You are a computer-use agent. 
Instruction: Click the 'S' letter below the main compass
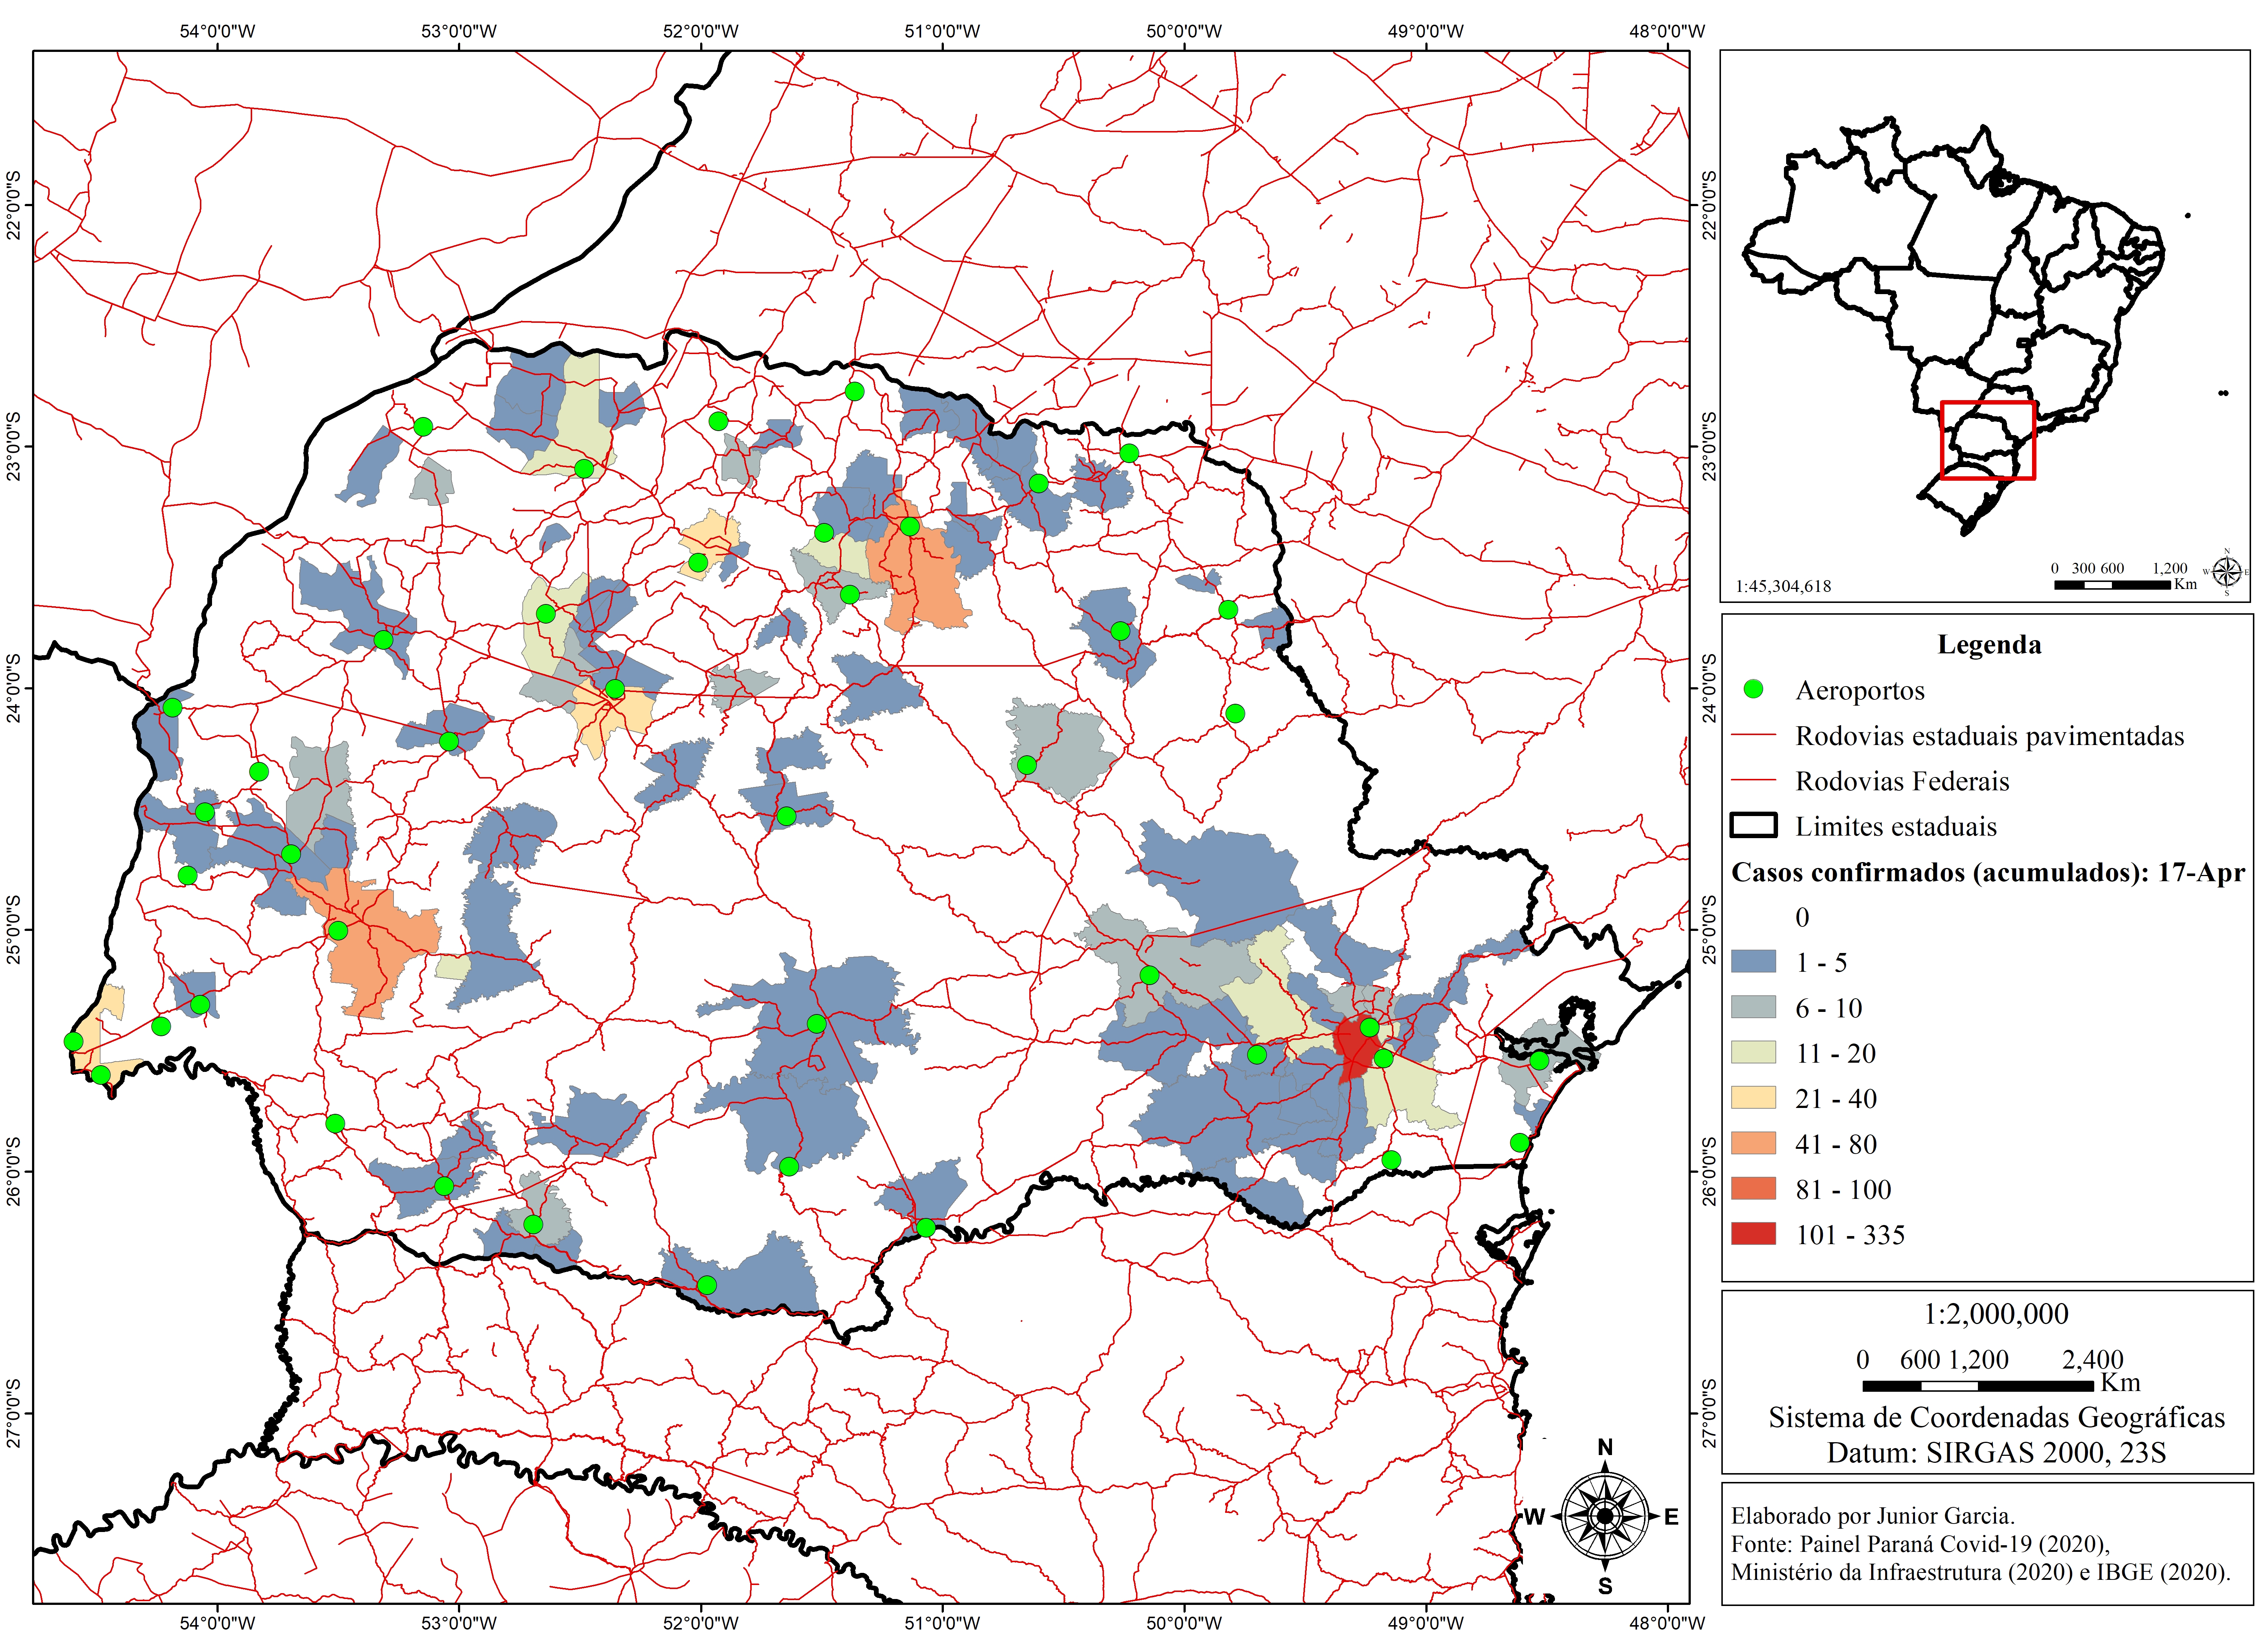1605,1586
